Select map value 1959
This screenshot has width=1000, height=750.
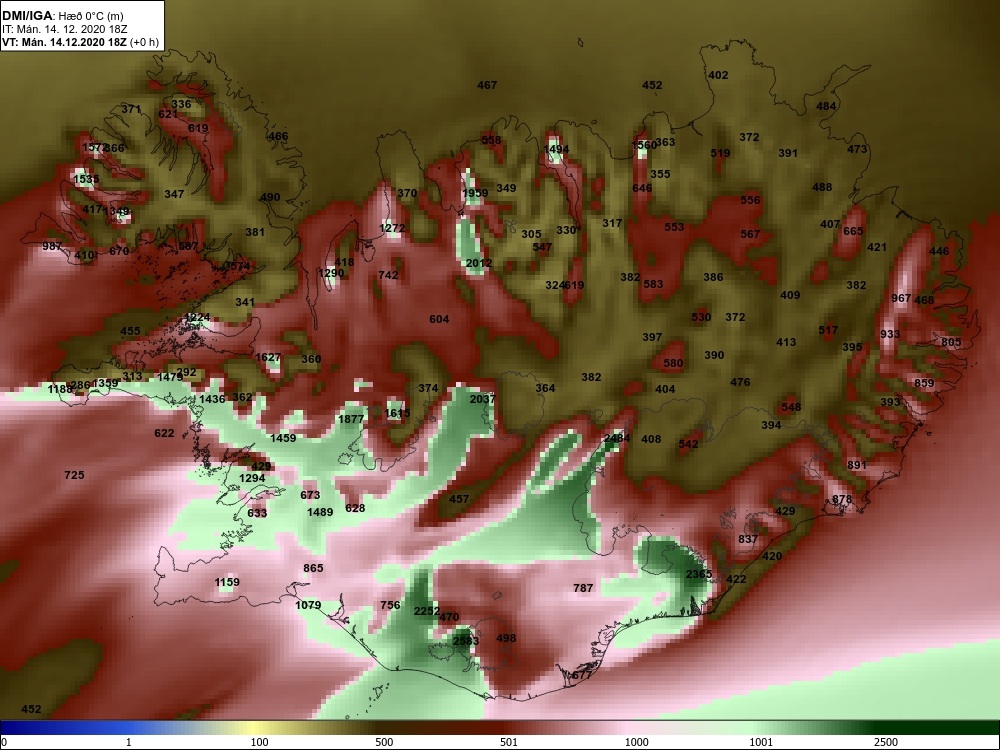(x=475, y=193)
